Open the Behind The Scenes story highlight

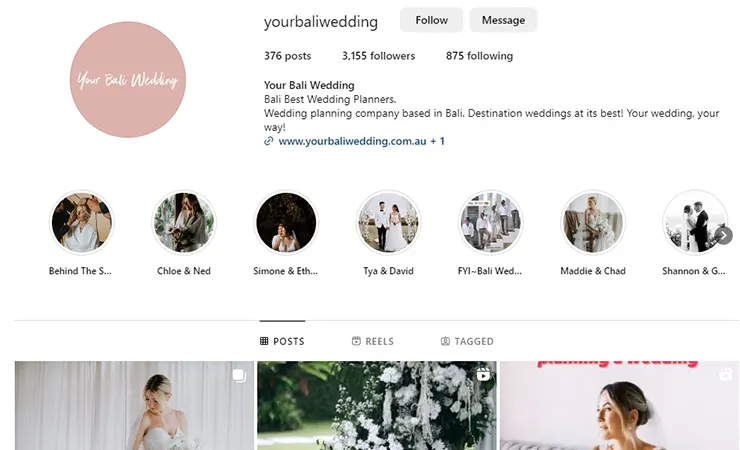(x=82, y=222)
